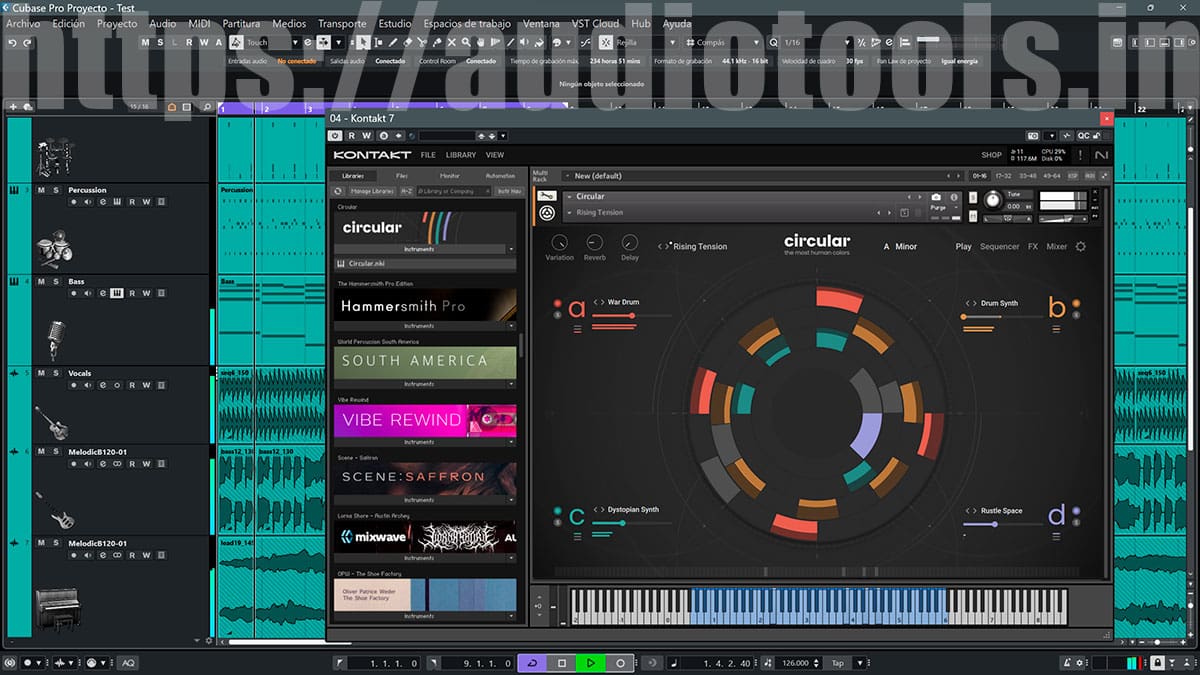Adjust the War Drum layer a slider
This screenshot has width=1200, height=675.
tap(631, 316)
